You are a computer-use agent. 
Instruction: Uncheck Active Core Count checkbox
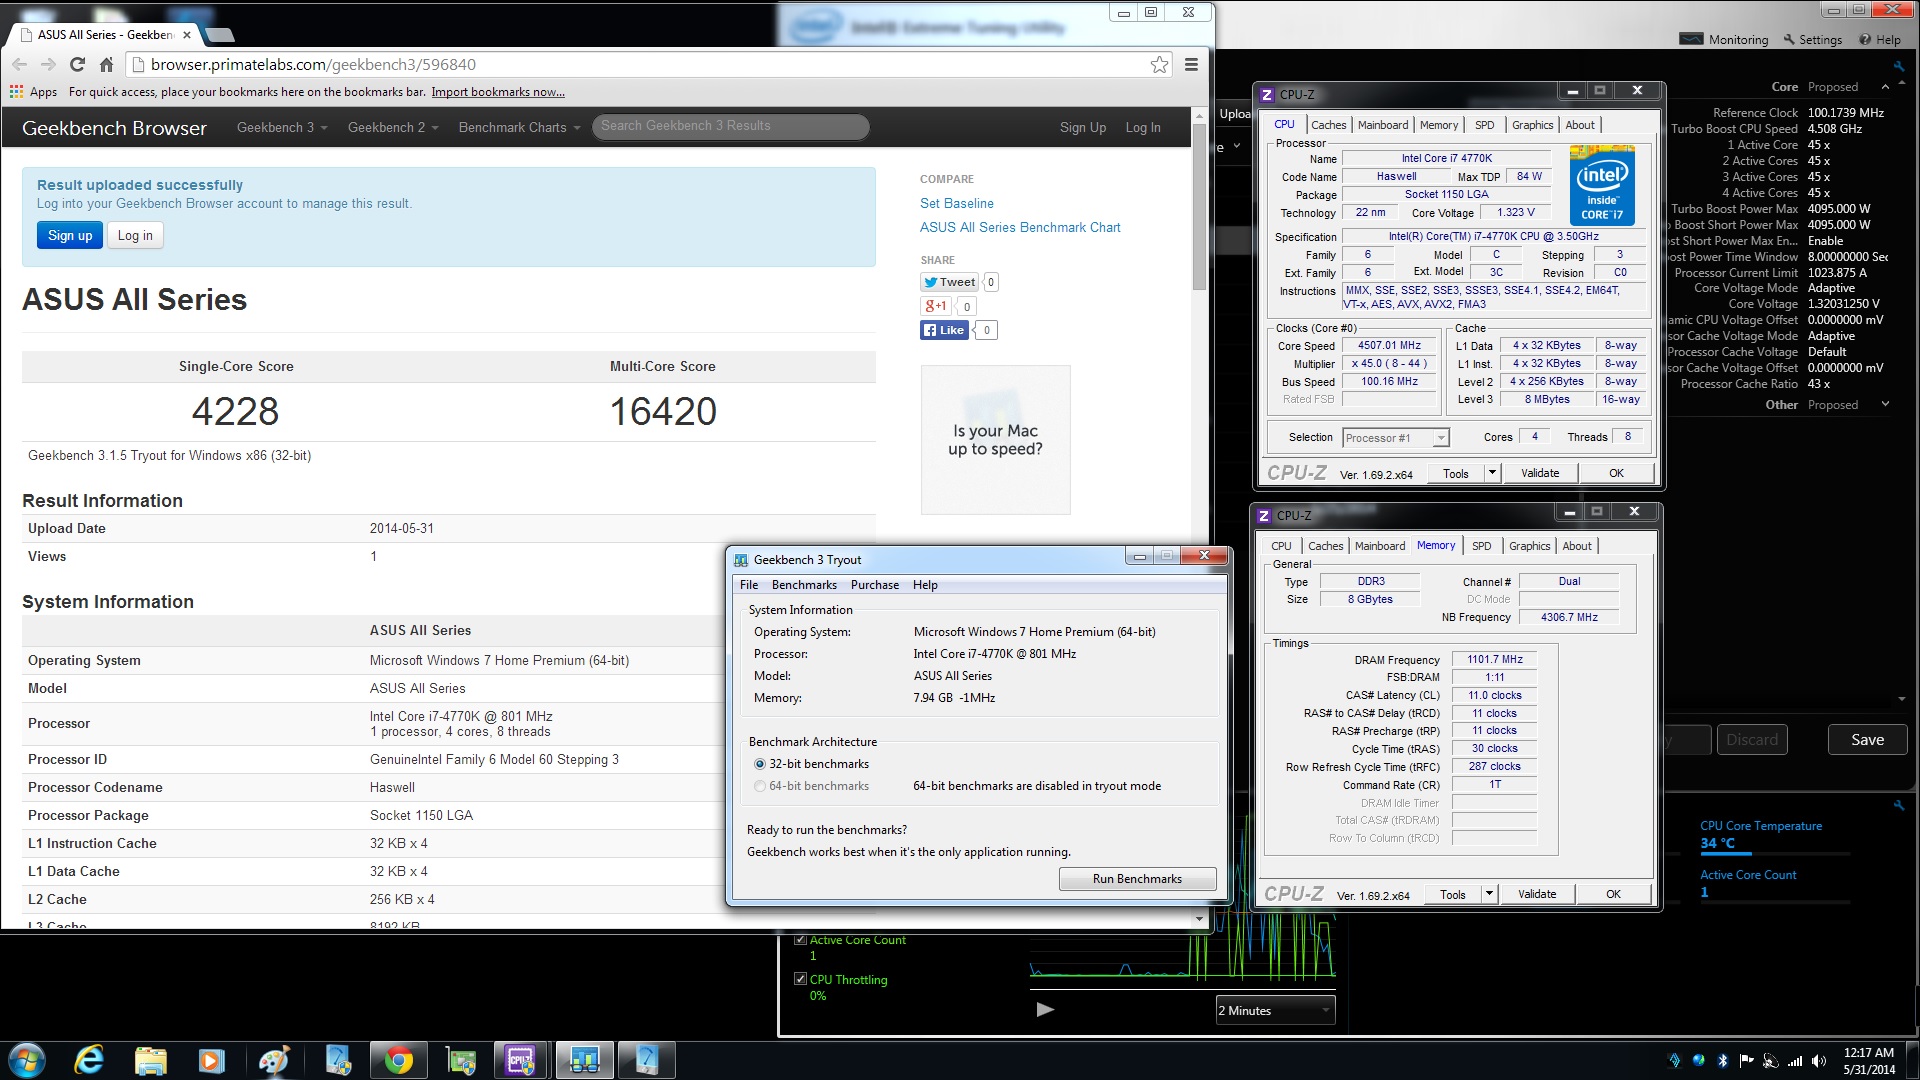coord(800,940)
